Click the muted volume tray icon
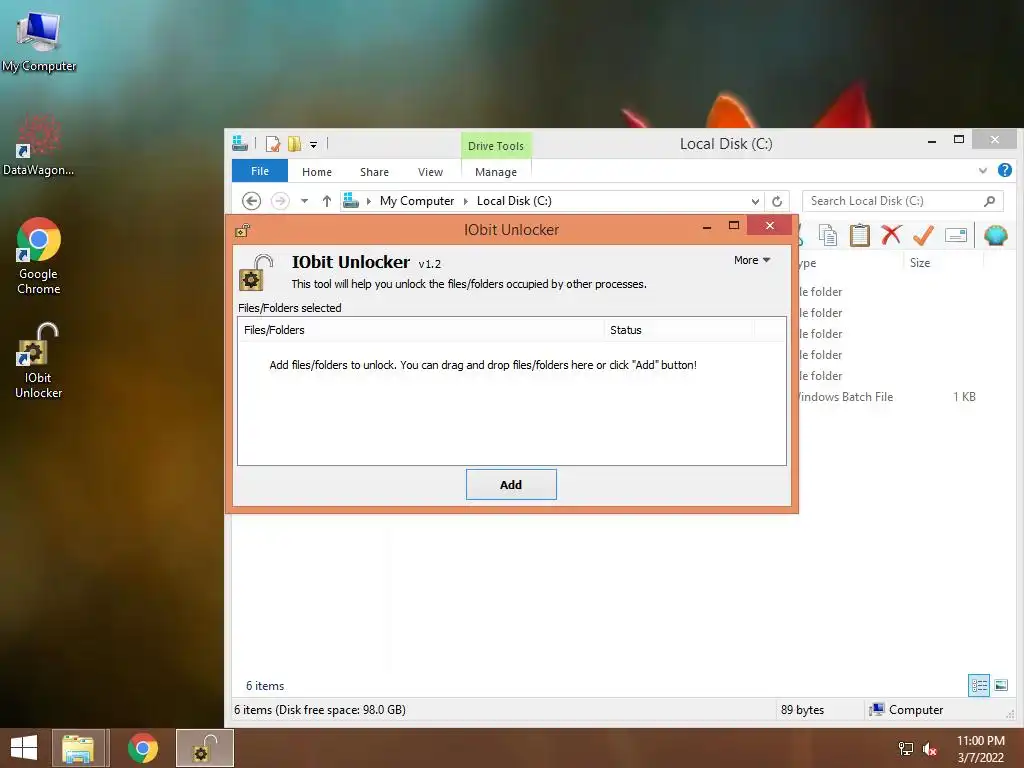Viewport: 1024px width, 768px height. [x=929, y=748]
